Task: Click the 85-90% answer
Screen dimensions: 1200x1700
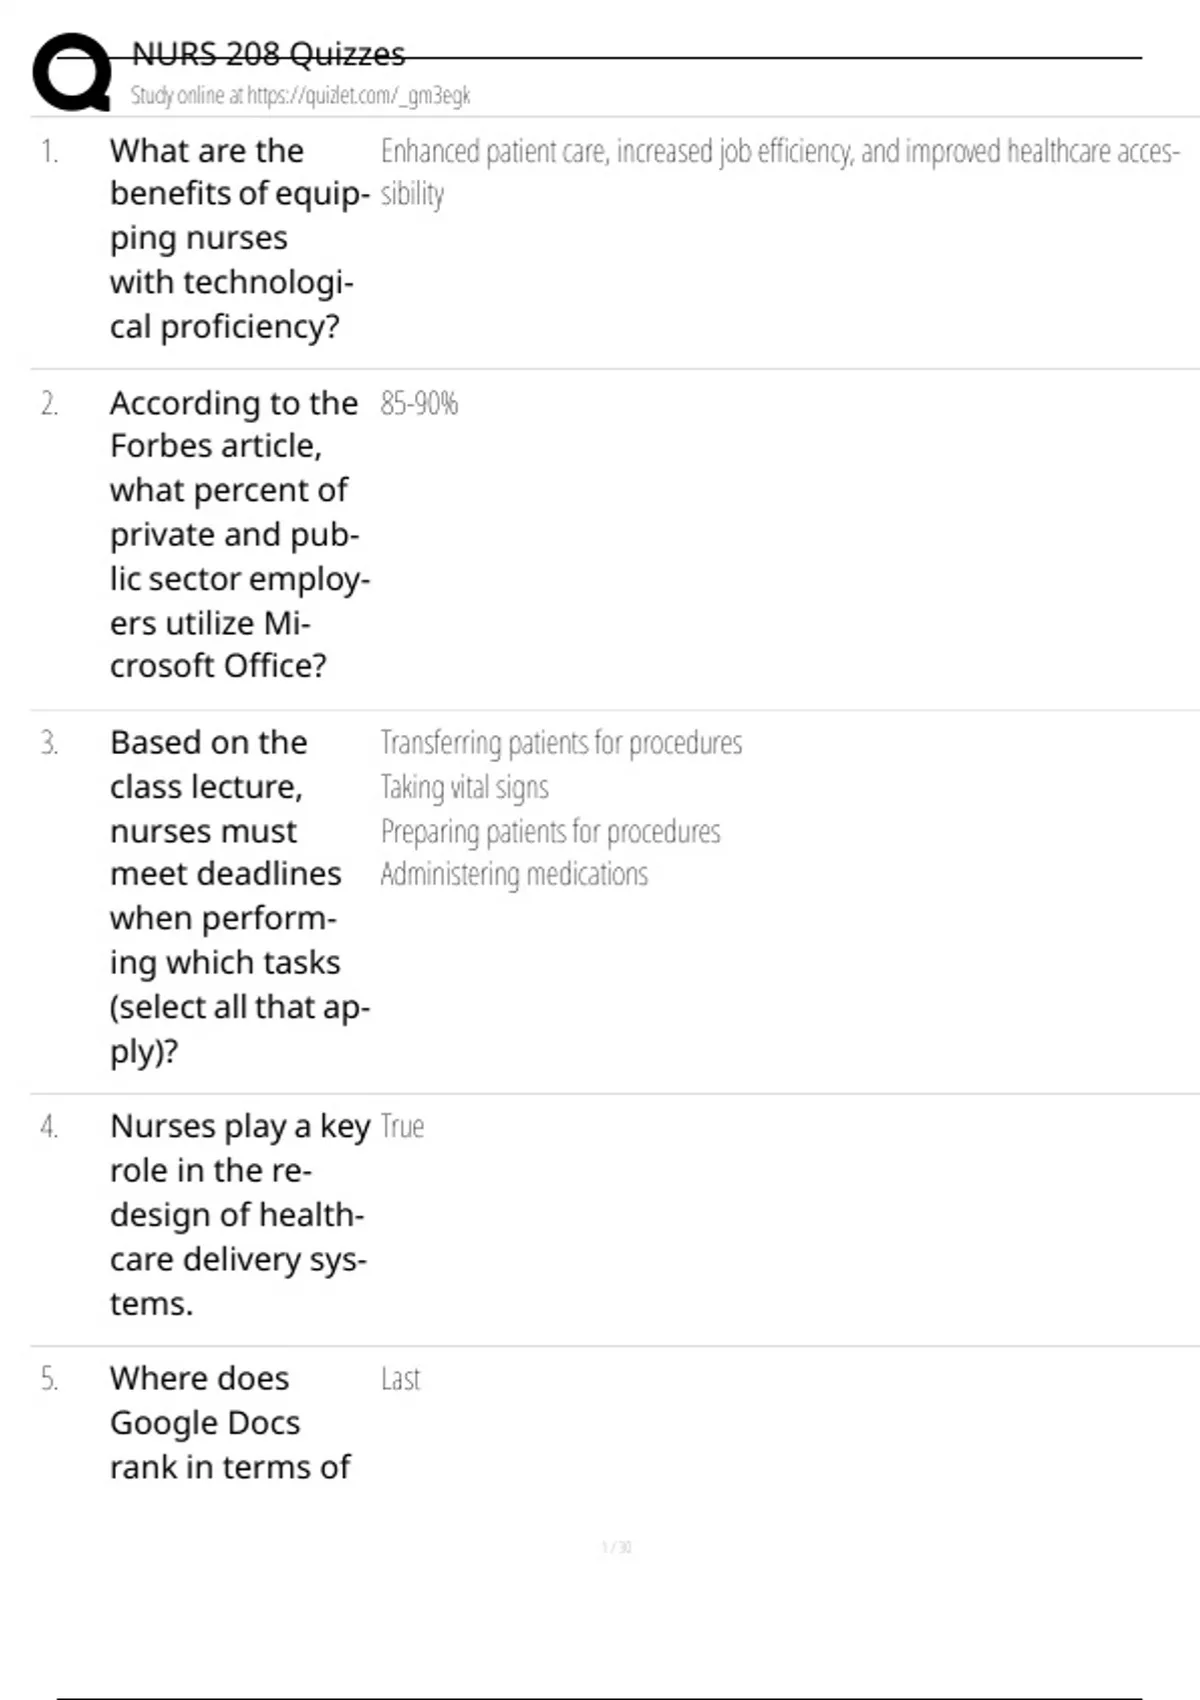Action: point(419,404)
